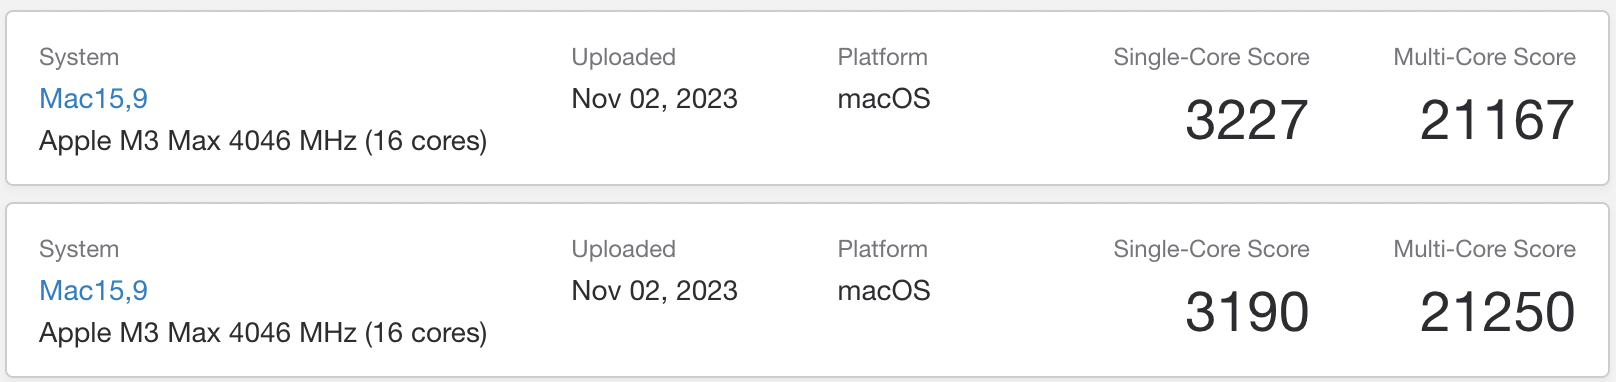Image resolution: width=1616 pixels, height=382 pixels.
Task: Click the macOS platform value in the 21167 card
Action: [x=884, y=99]
